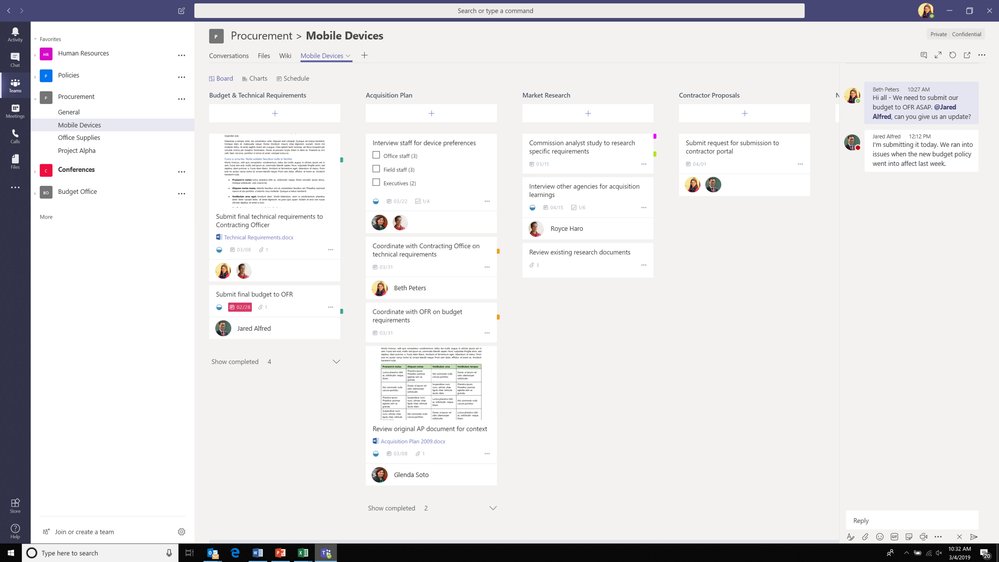Send the reply message
The image size is (999, 562).
tap(974, 537)
